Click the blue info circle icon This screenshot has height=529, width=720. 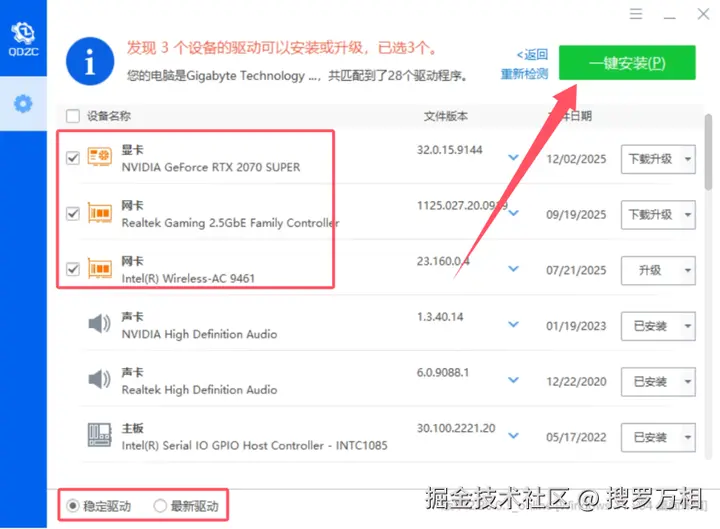point(90,62)
